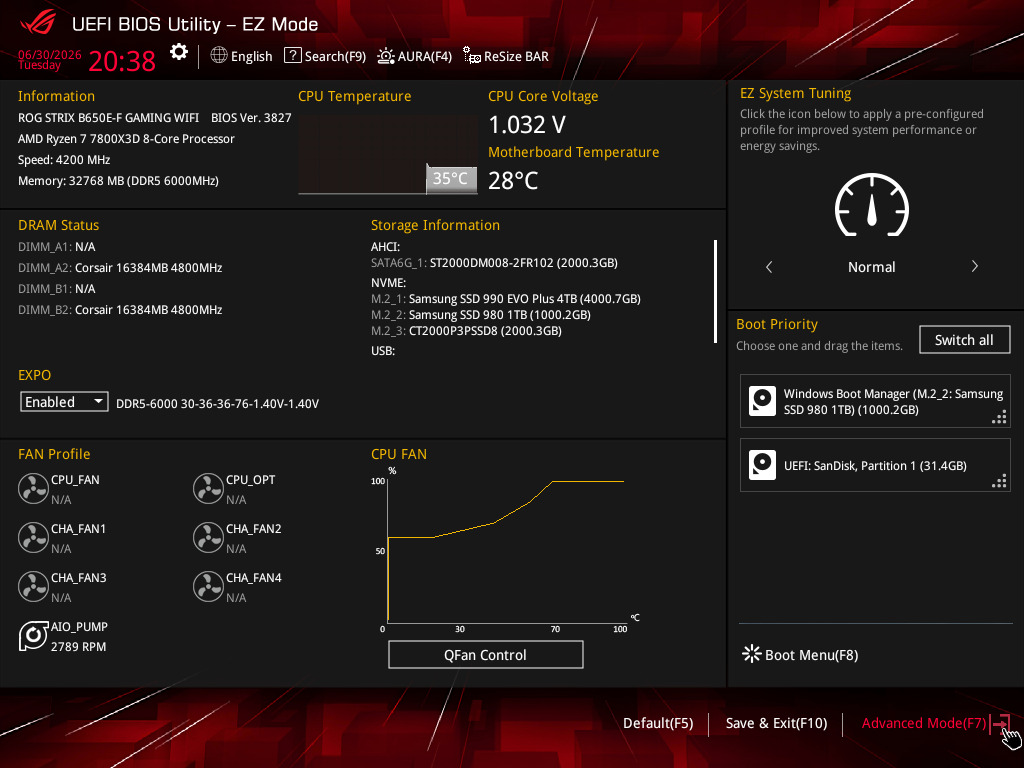Screen dimensions: 1024x768
Task: Click the Normal tuning profile label
Action: pos(872,266)
